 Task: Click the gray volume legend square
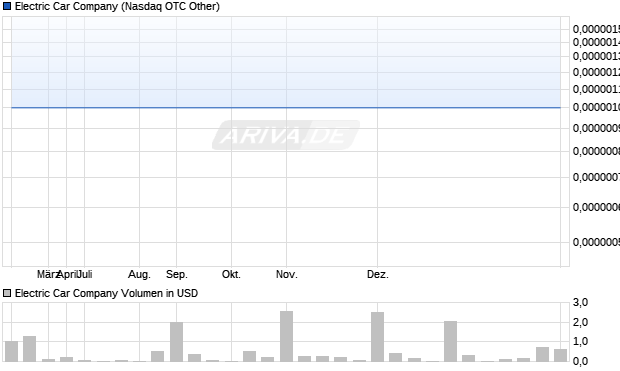(x=7, y=293)
